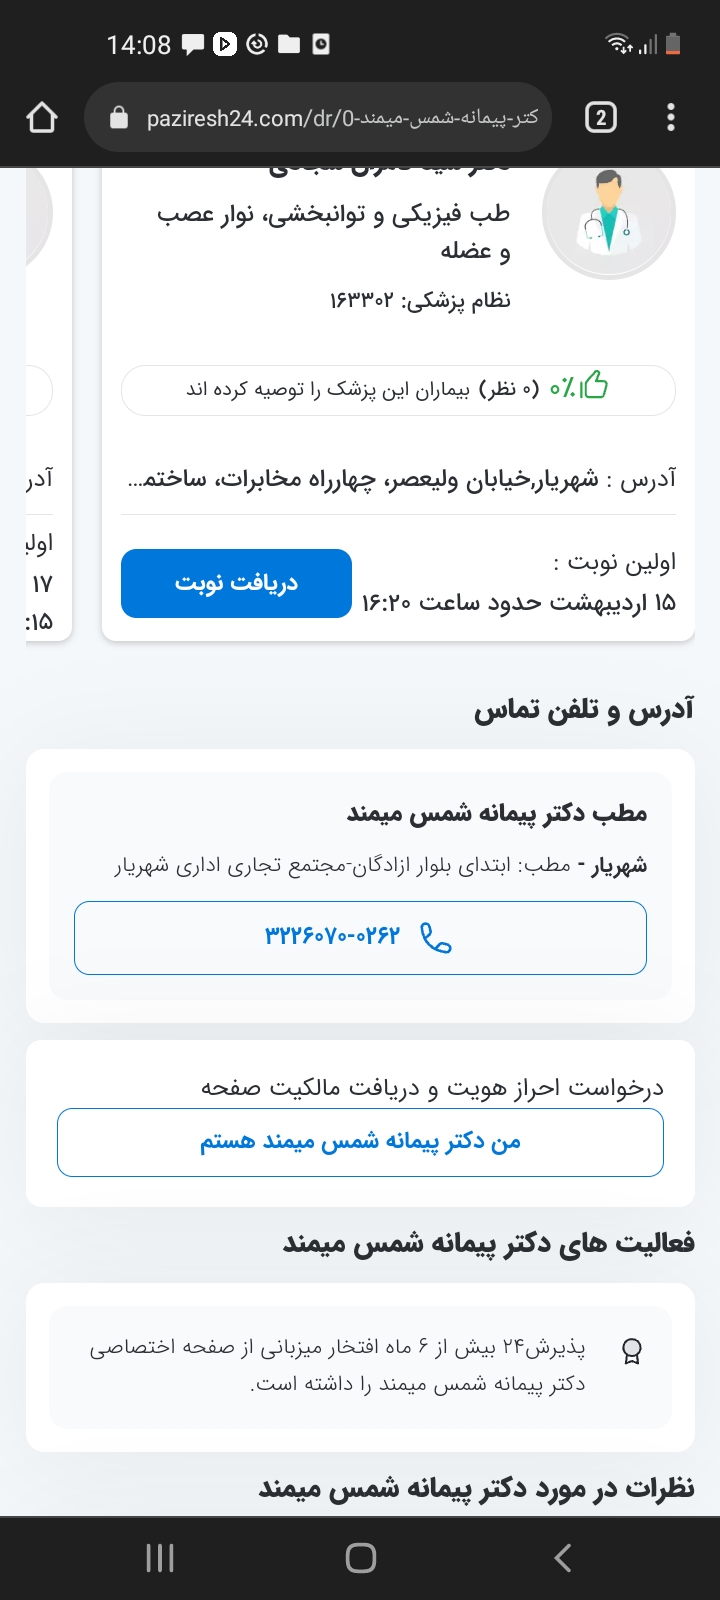This screenshot has width=720, height=1600.
Task: Open the tab switcher showing 2 tabs
Action: pos(600,118)
